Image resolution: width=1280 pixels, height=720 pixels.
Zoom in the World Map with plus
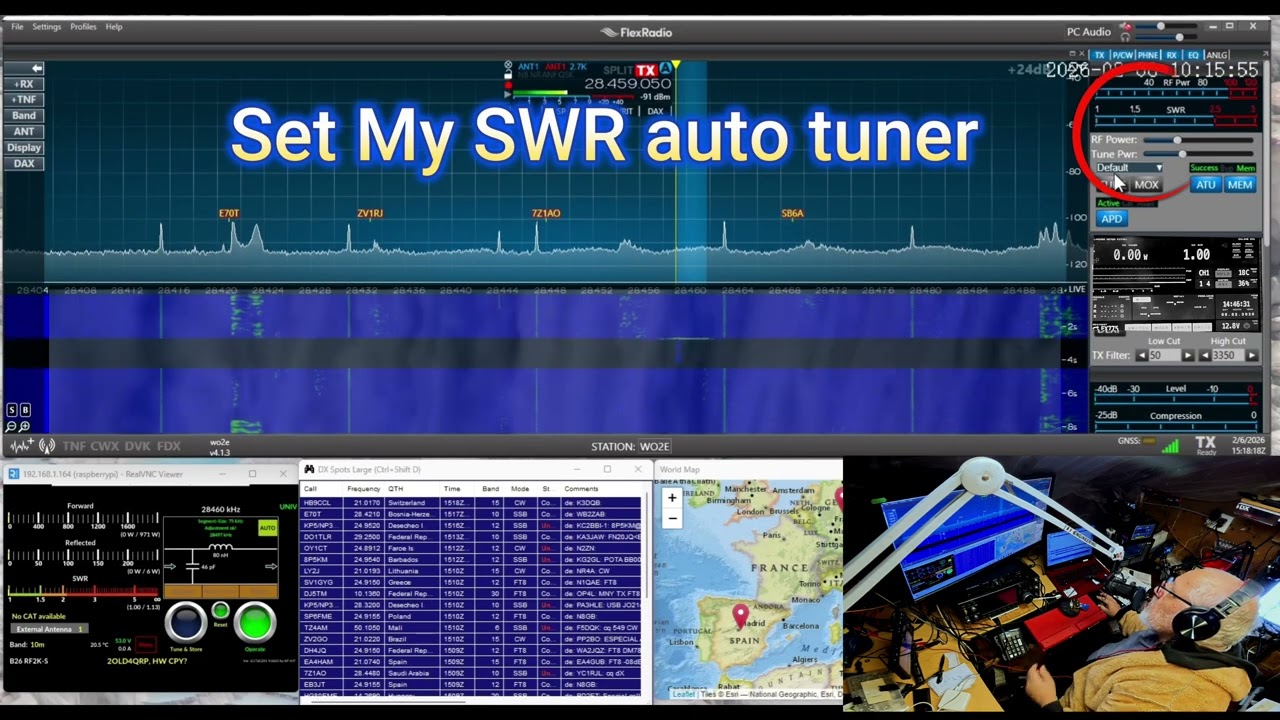coord(672,498)
